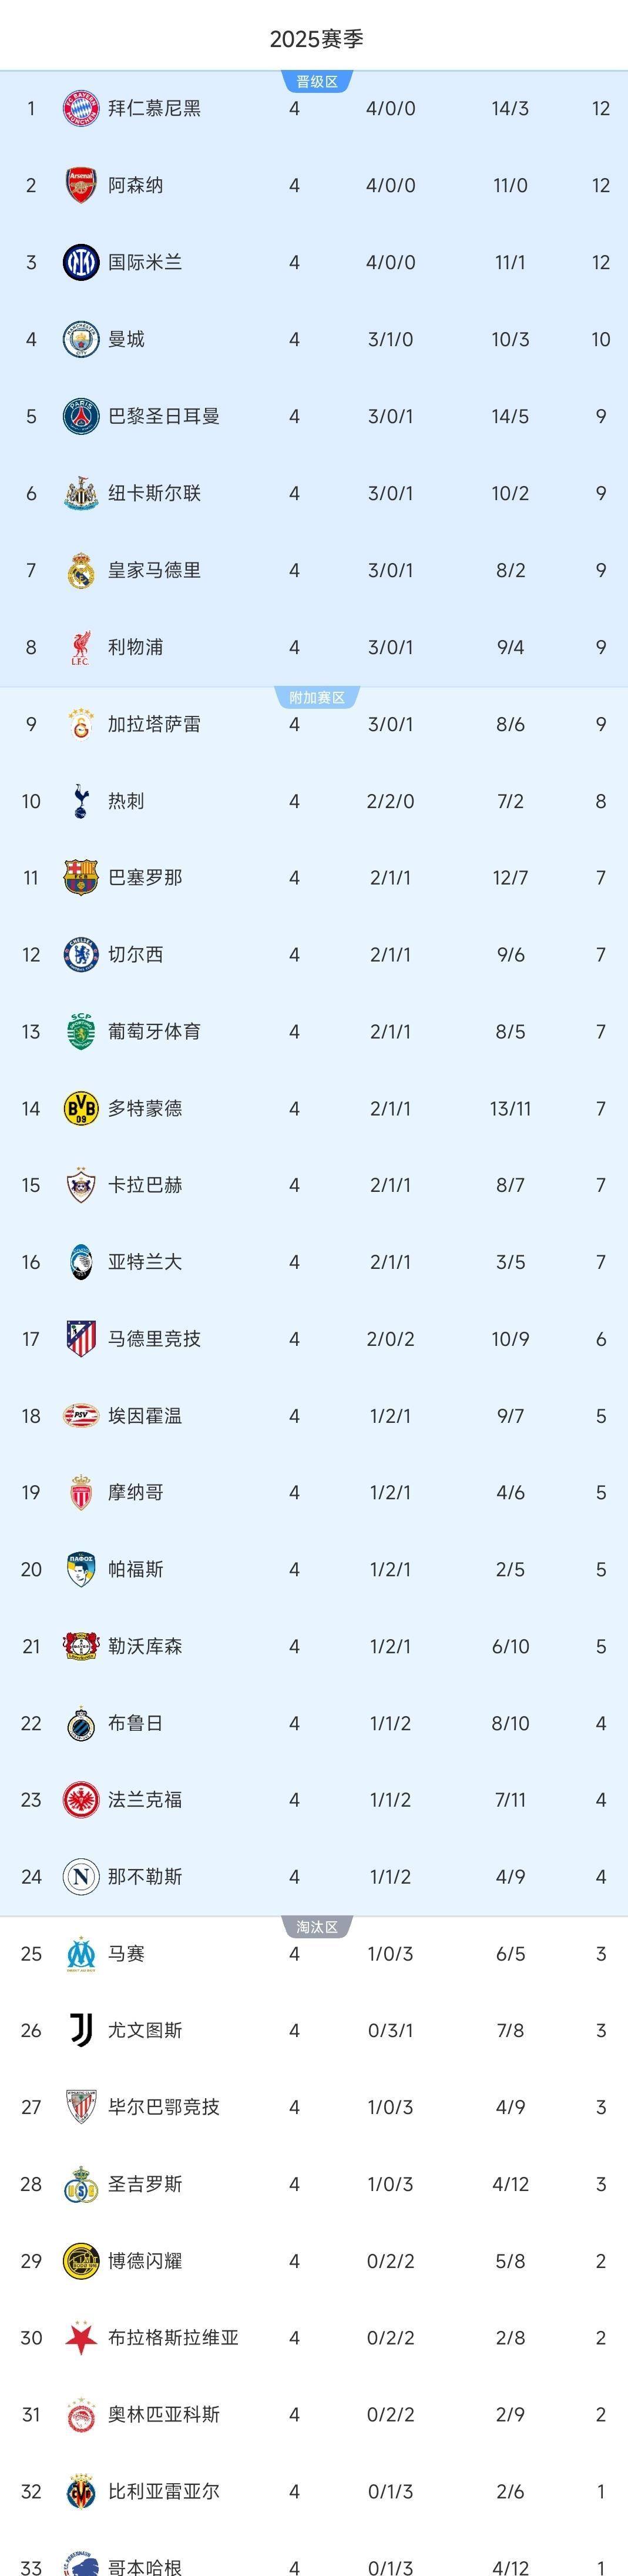Open the 2025赛季 season title
This screenshot has height=2576, width=628.
pyautogui.click(x=316, y=39)
